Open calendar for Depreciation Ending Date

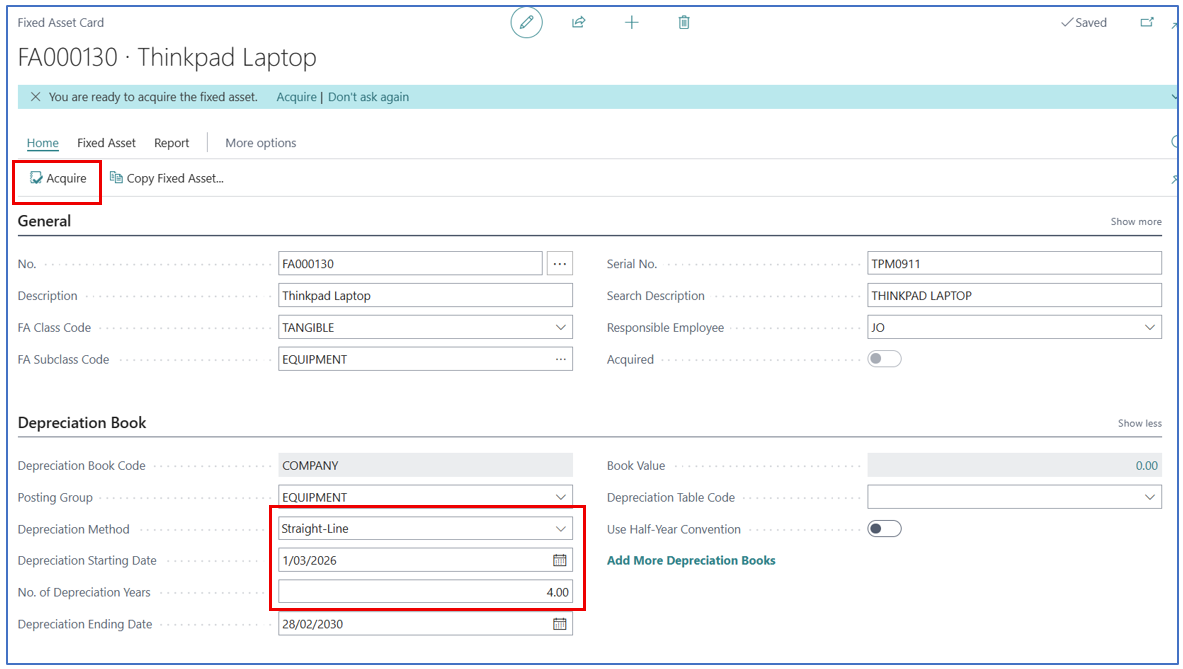[x=560, y=624]
